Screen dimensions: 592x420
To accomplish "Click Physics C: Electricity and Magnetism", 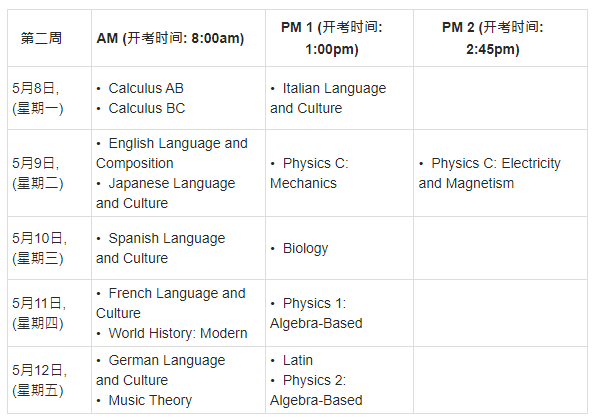I will pyautogui.click(x=489, y=173).
